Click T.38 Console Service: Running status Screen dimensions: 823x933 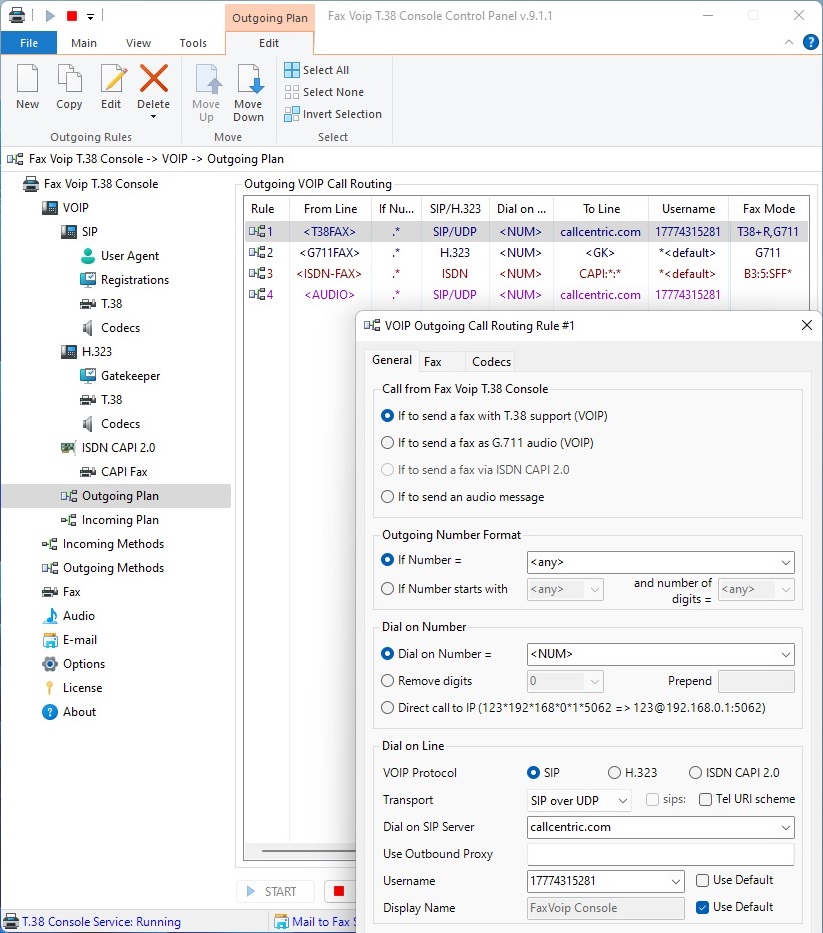click(x=92, y=922)
